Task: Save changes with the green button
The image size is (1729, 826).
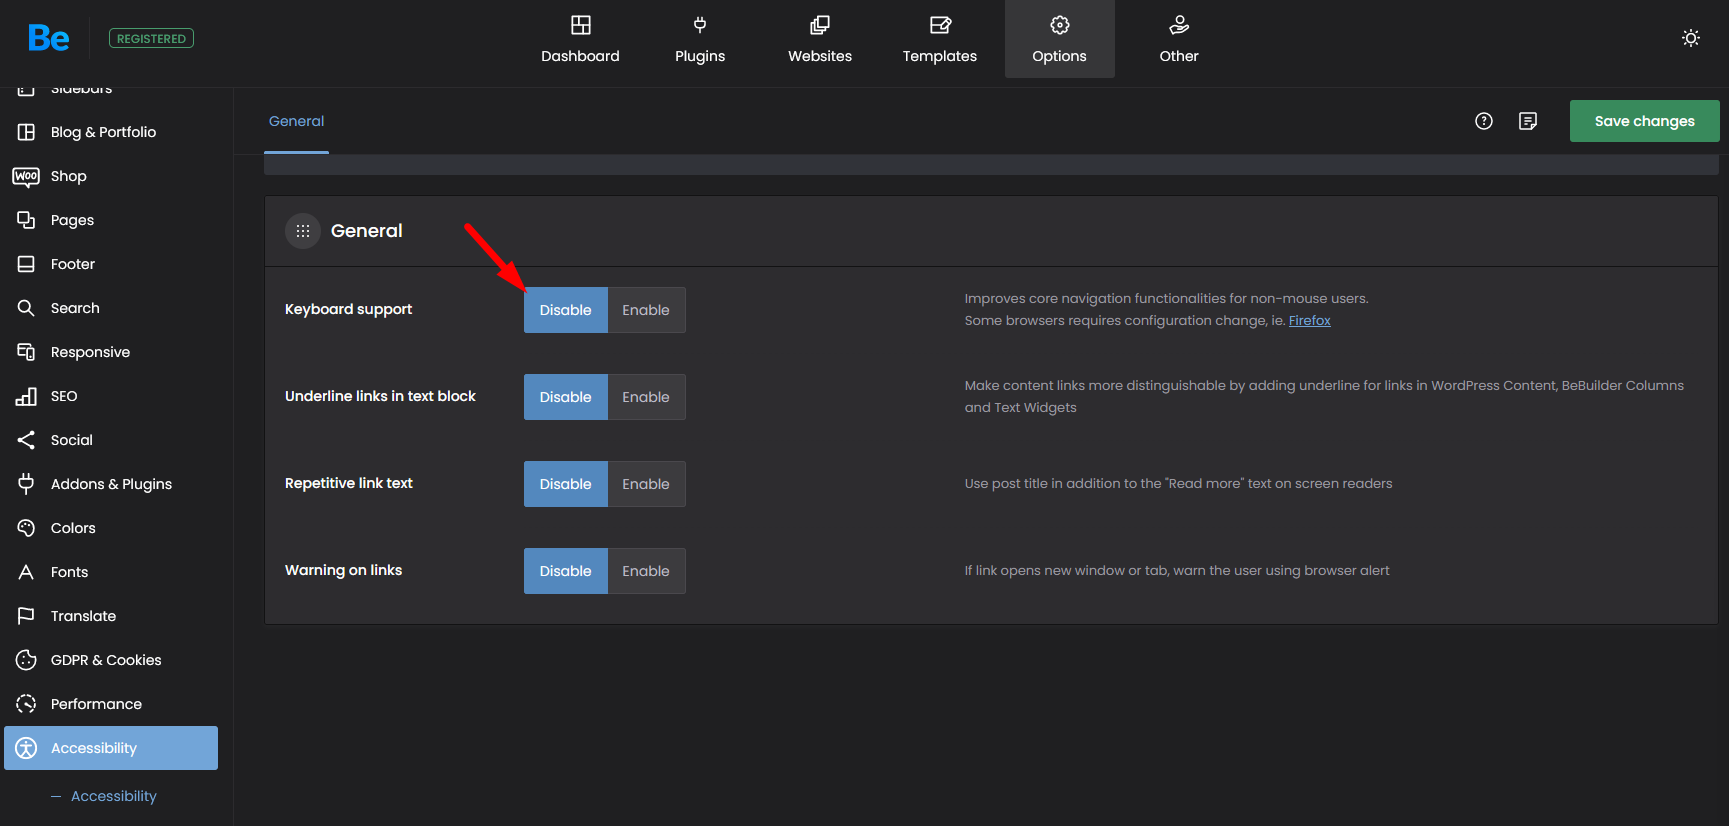Action: (1645, 121)
